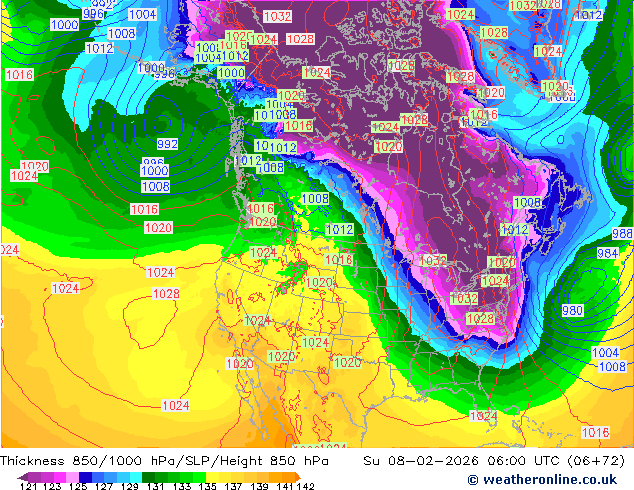Pick the brightest lime green legend swatch

tap(199, 477)
